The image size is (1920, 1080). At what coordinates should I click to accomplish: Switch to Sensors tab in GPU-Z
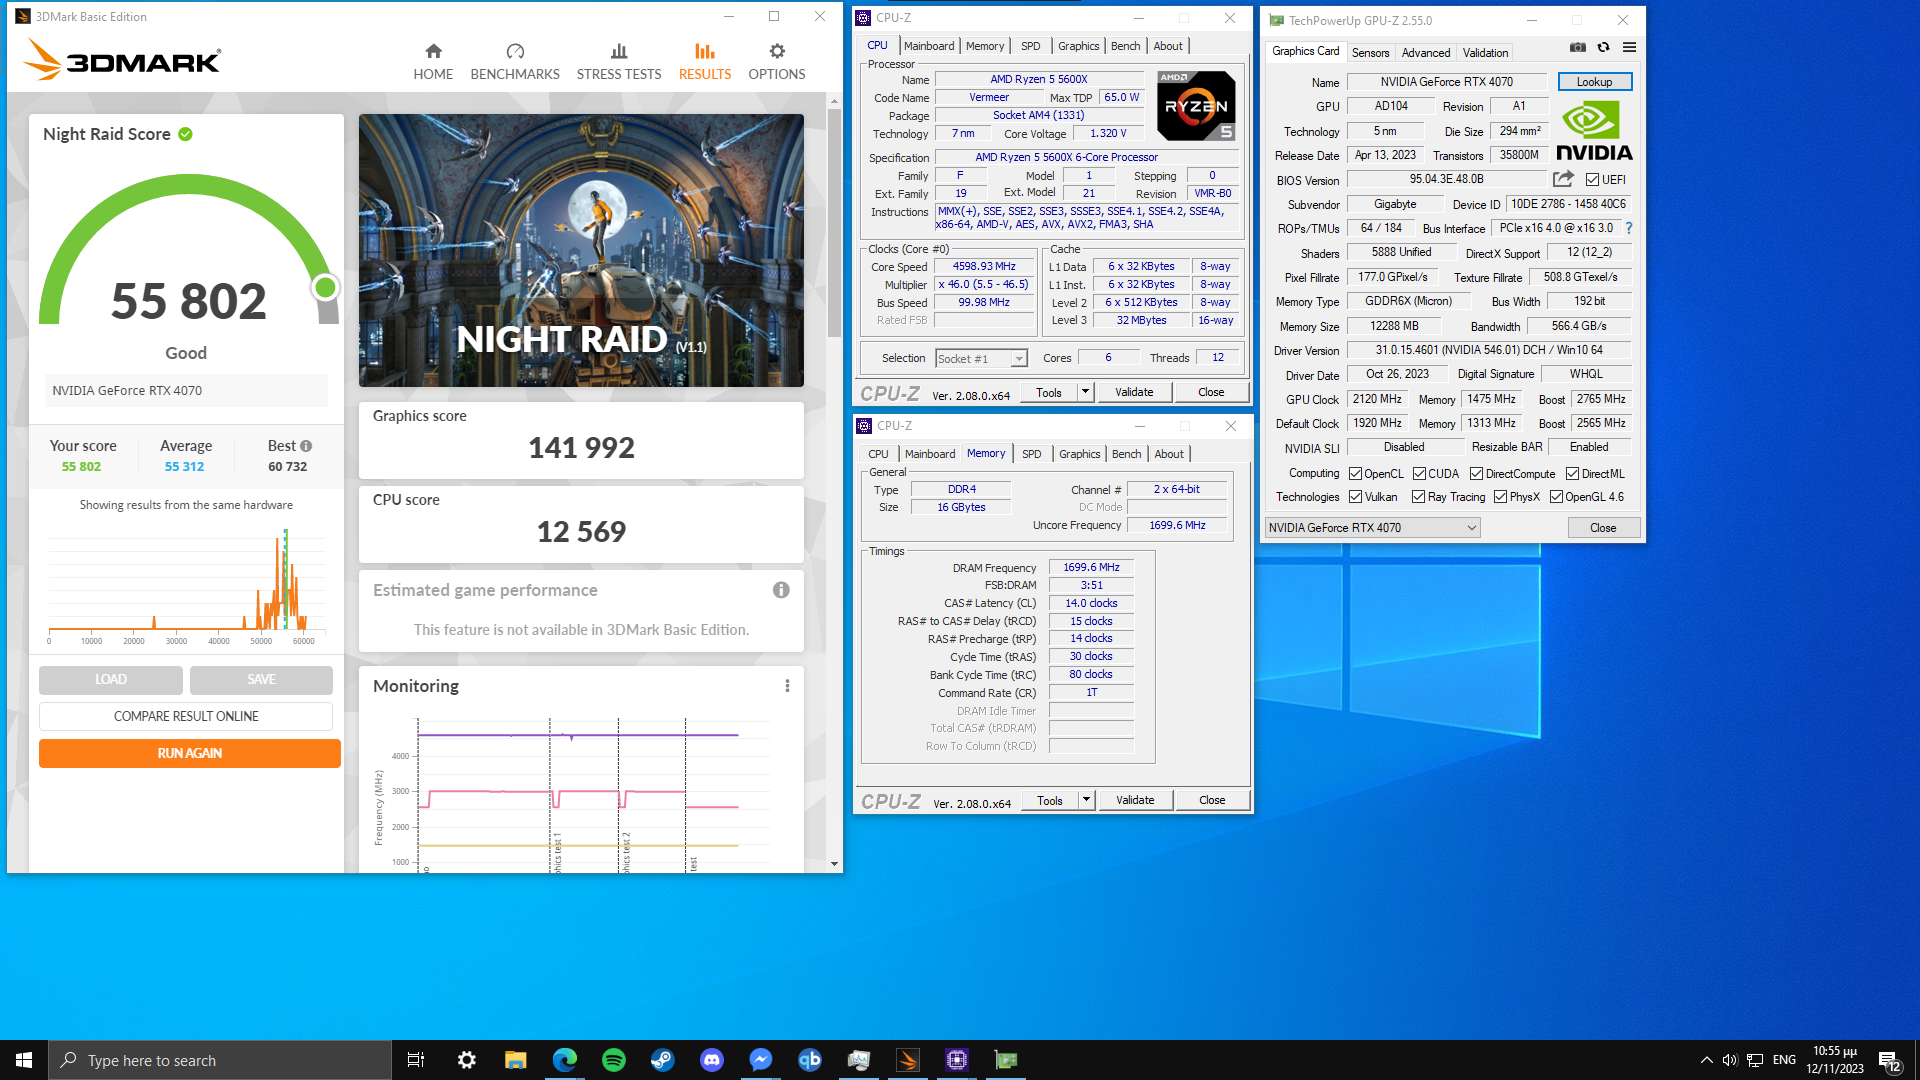click(x=1370, y=53)
